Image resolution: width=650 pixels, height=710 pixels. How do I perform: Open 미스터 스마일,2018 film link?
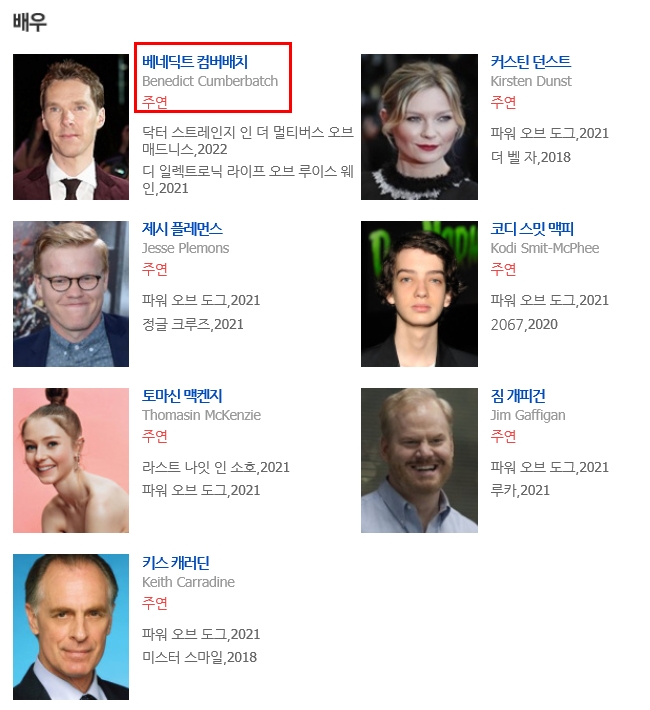tap(199, 657)
